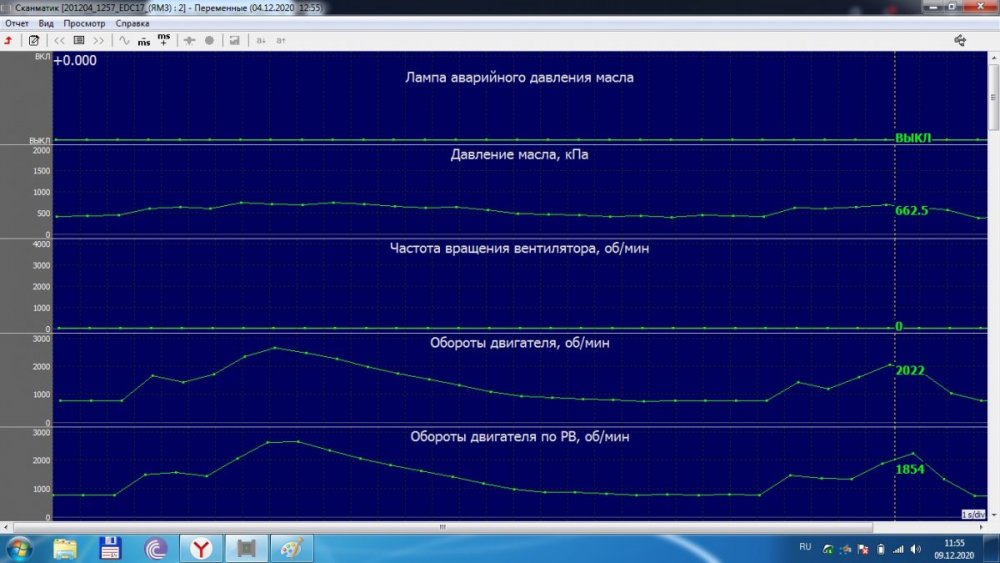This screenshot has height=563, width=1000.
Task: Click the ВЫКЛ lamp state value
Action: coord(913,138)
